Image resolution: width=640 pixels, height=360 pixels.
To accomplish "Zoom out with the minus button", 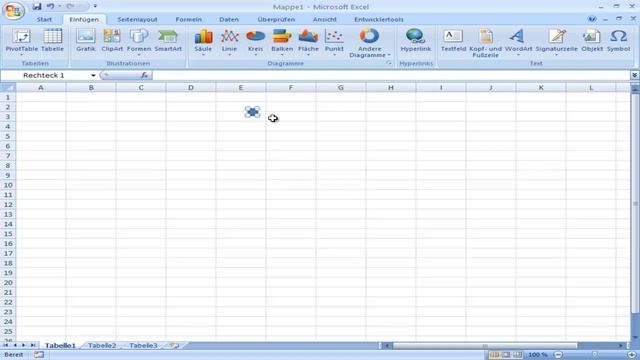I will [x=558, y=355].
